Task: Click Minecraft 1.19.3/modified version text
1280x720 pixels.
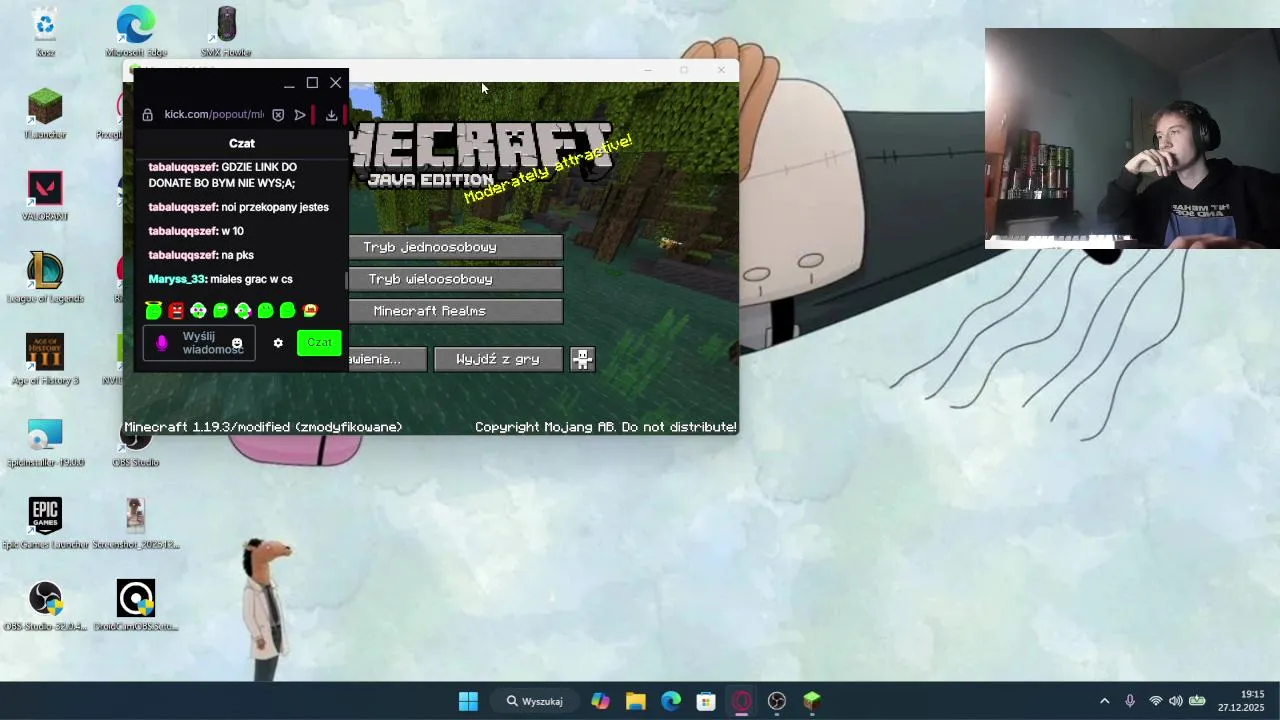Action: [263, 427]
